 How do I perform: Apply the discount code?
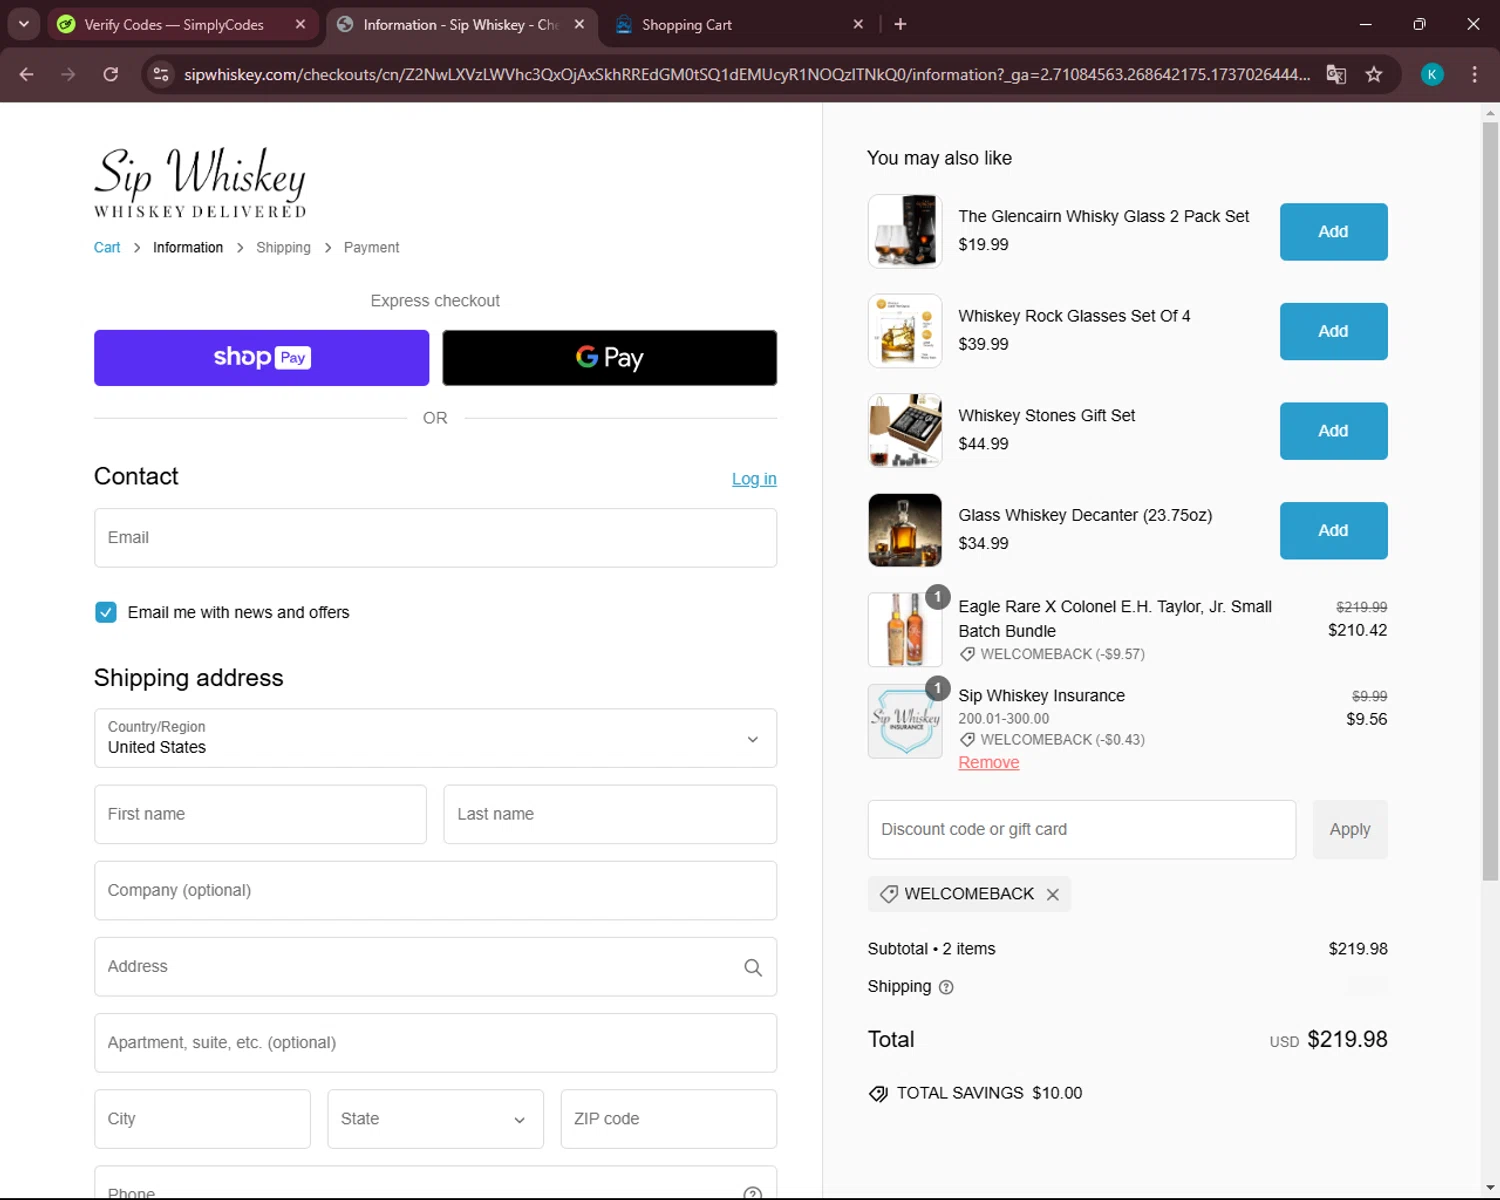[x=1350, y=829]
